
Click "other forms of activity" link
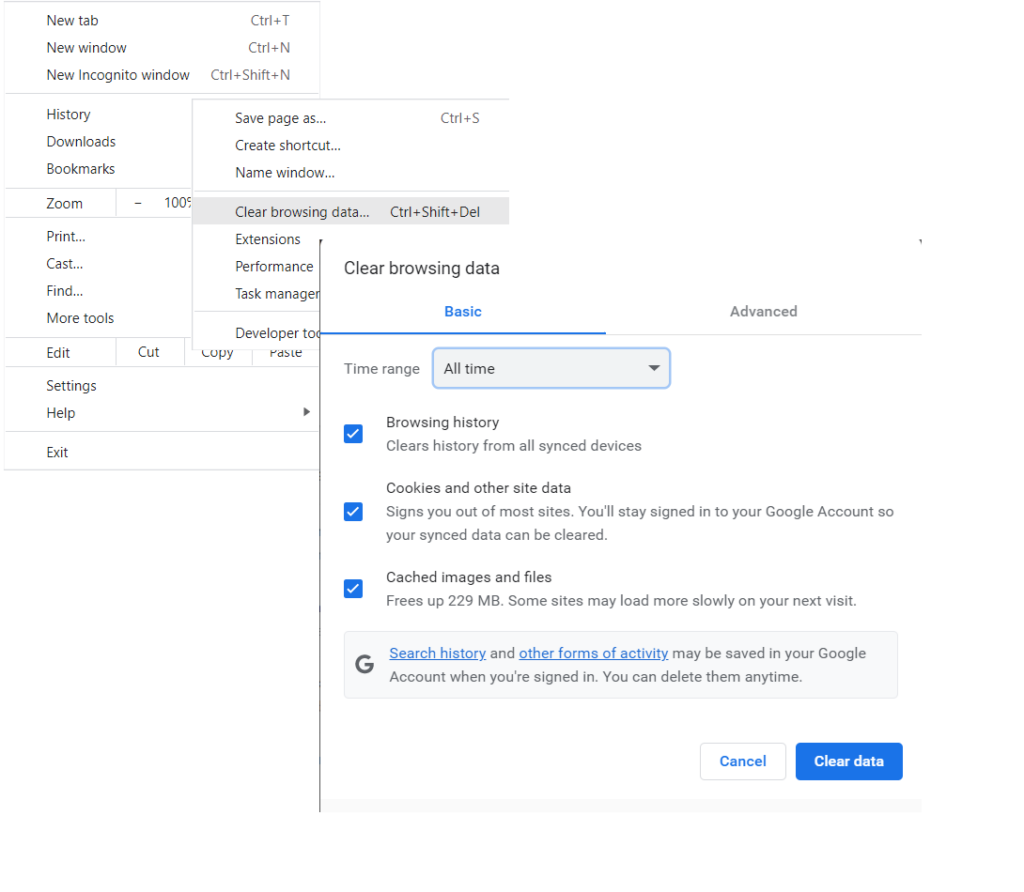(x=593, y=653)
